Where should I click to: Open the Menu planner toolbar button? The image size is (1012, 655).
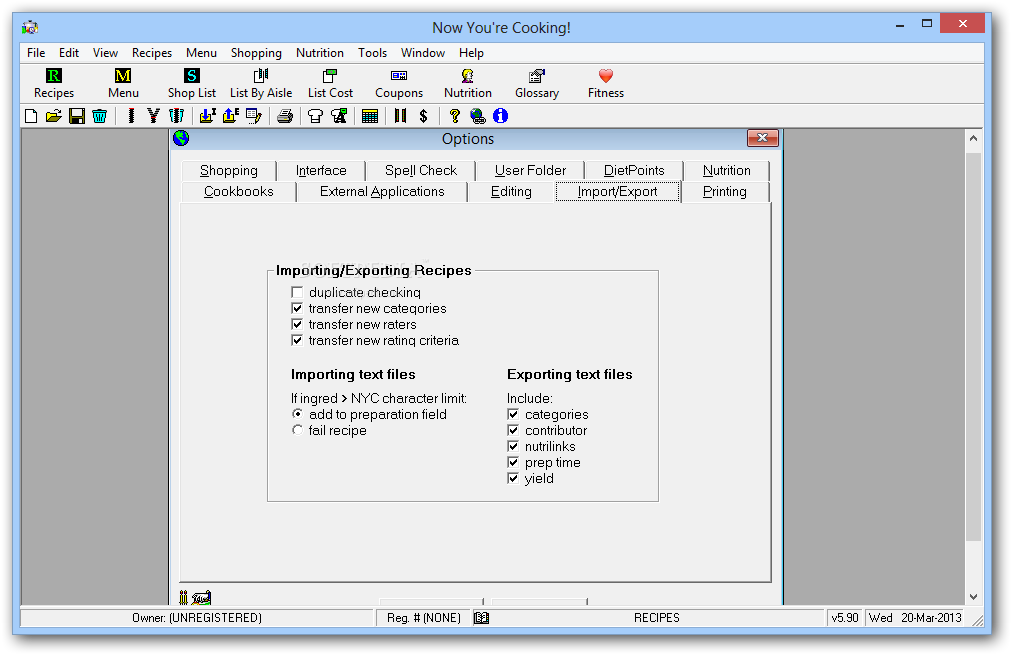[x=123, y=84]
